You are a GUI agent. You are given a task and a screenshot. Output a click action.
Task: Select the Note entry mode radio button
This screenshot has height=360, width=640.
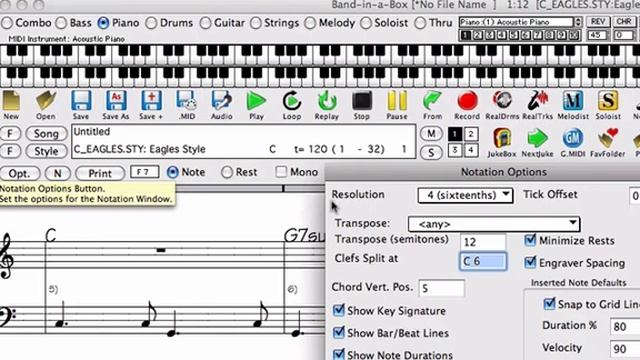pyautogui.click(x=173, y=172)
